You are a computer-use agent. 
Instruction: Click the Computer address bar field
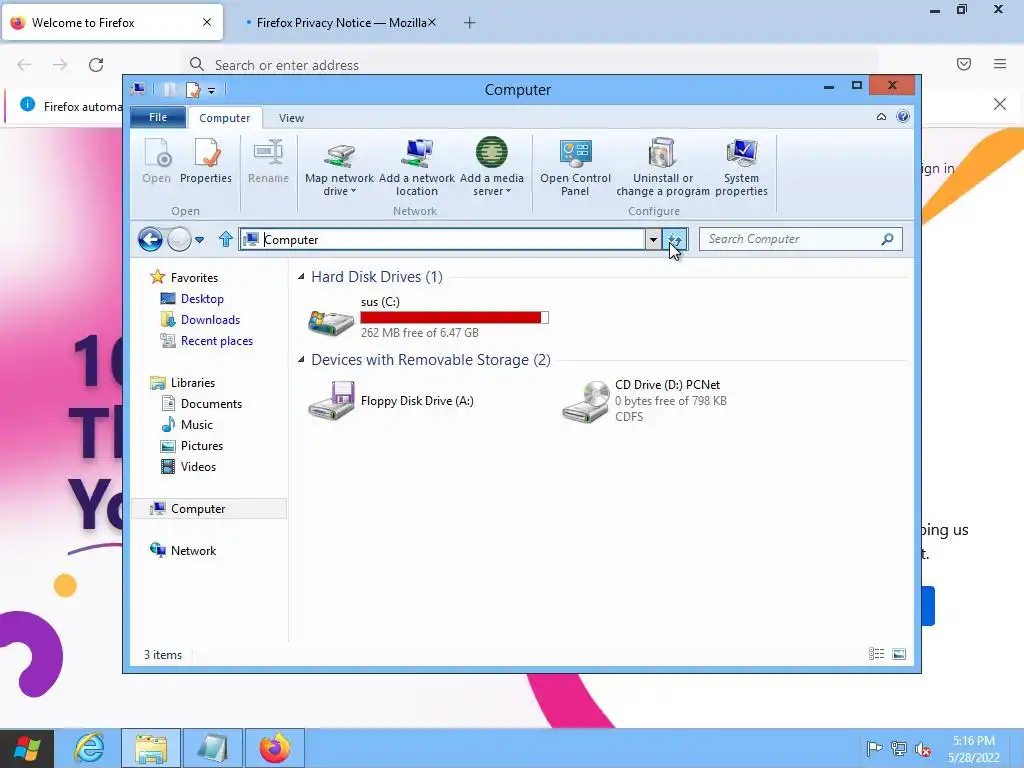point(443,240)
